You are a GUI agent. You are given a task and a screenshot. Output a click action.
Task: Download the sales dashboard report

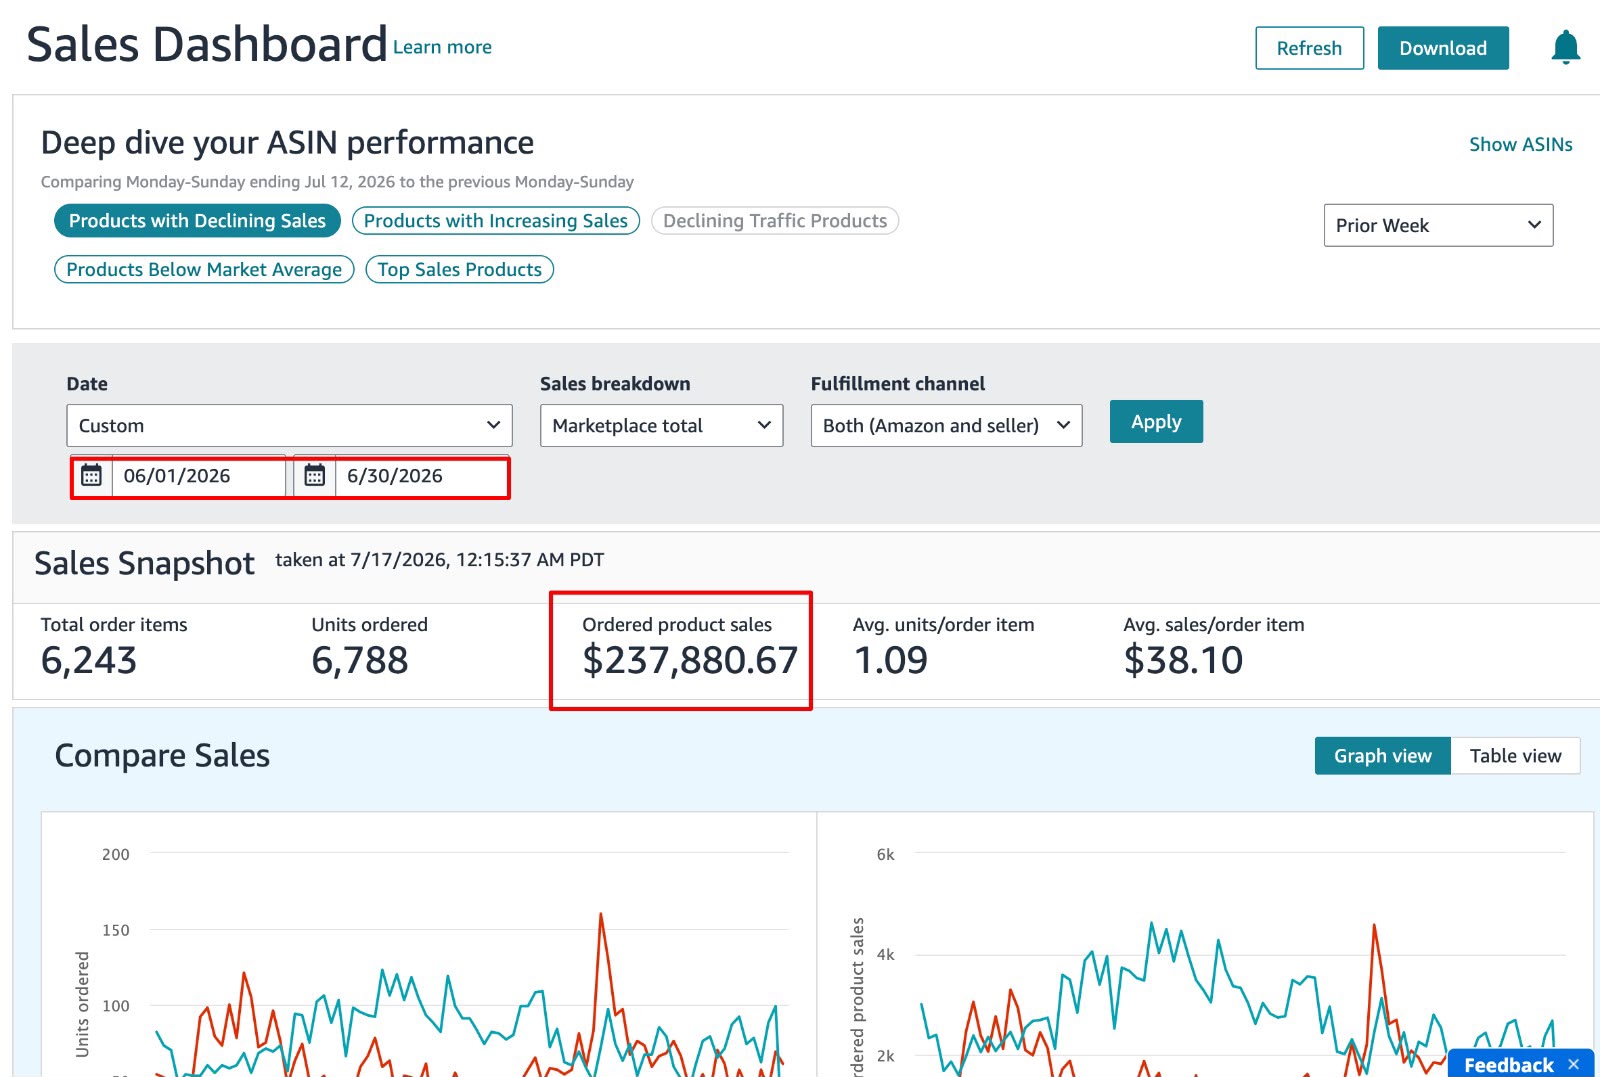(1442, 48)
